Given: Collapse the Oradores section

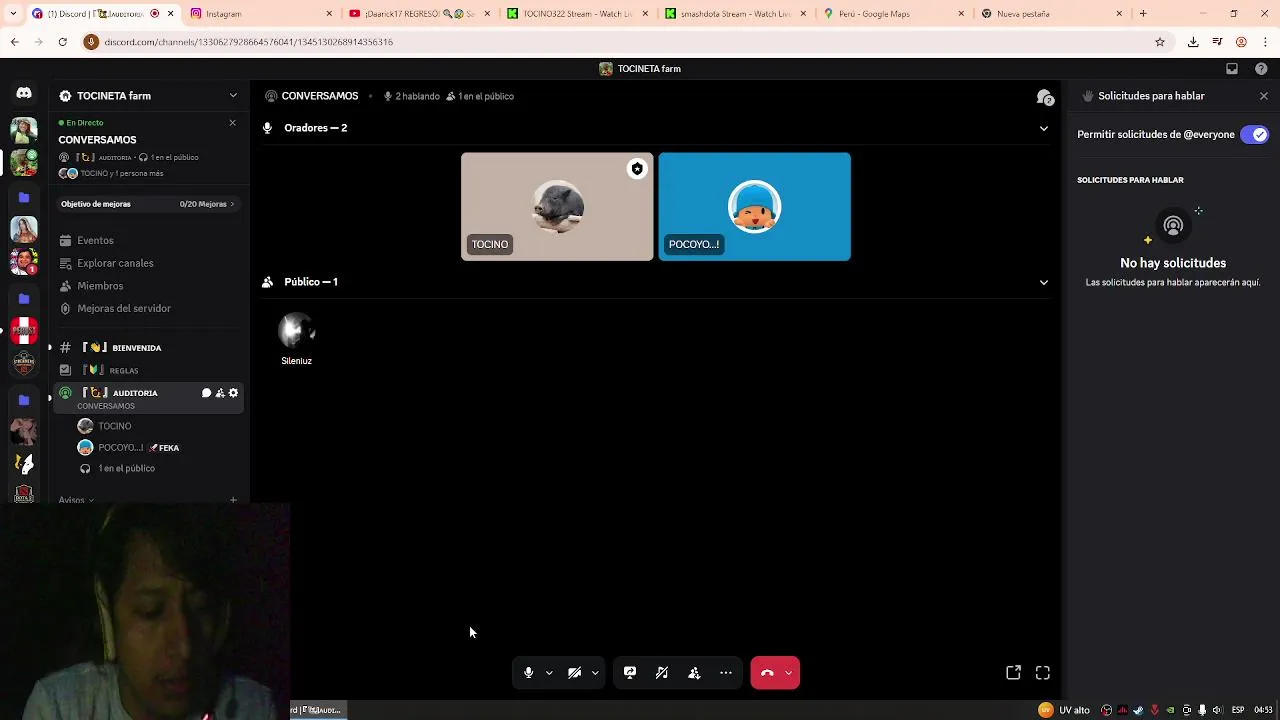Looking at the screenshot, I should (x=1044, y=128).
